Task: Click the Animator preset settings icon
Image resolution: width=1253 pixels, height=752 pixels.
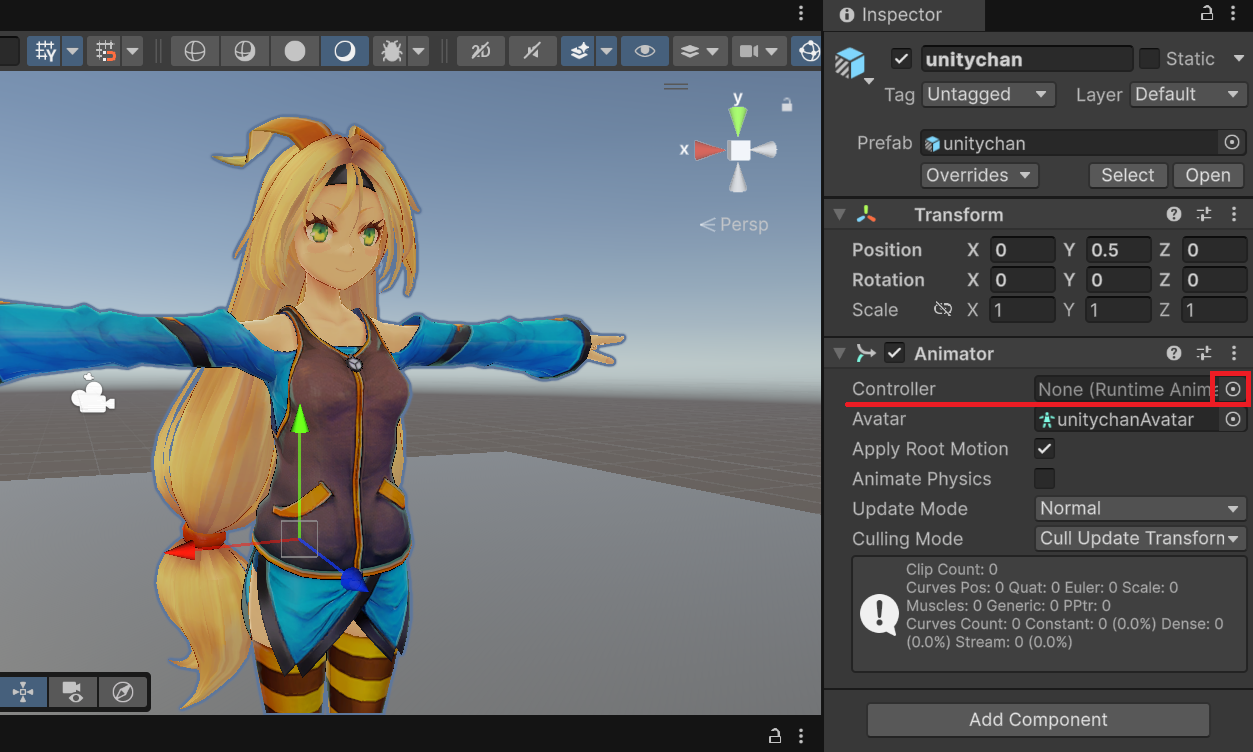Action: [x=1204, y=354]
